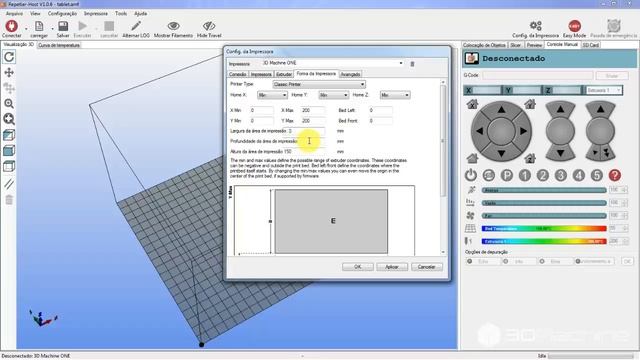Viewport: 640px width, 360px height.
Task: Click the fan speed slider bar
Action: click(x=544, y=216)
